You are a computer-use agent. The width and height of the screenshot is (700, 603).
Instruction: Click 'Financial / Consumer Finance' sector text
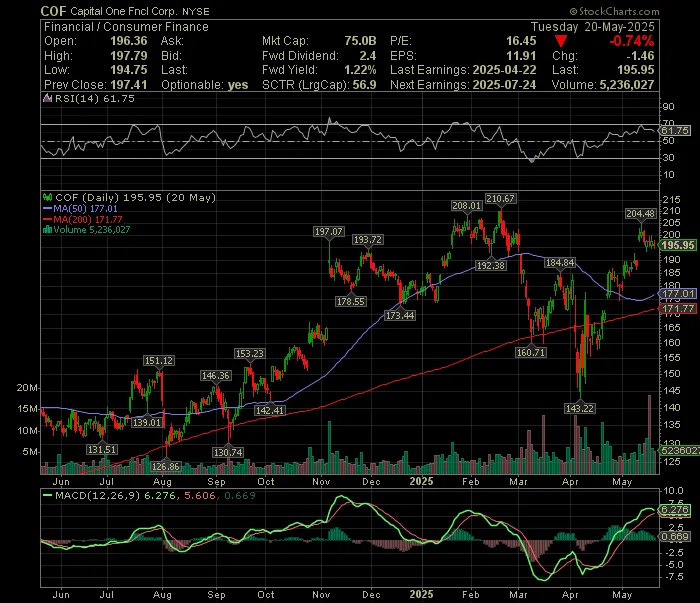[126, 27]
